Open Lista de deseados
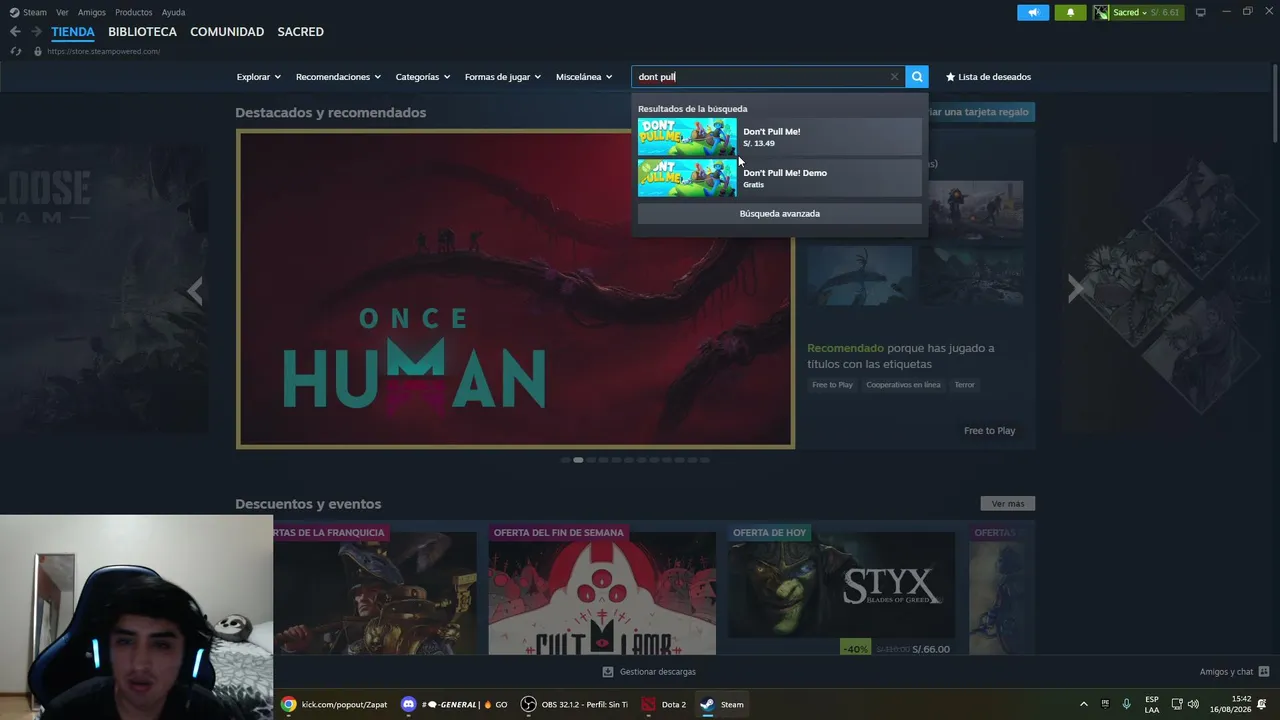 point(988,77)
